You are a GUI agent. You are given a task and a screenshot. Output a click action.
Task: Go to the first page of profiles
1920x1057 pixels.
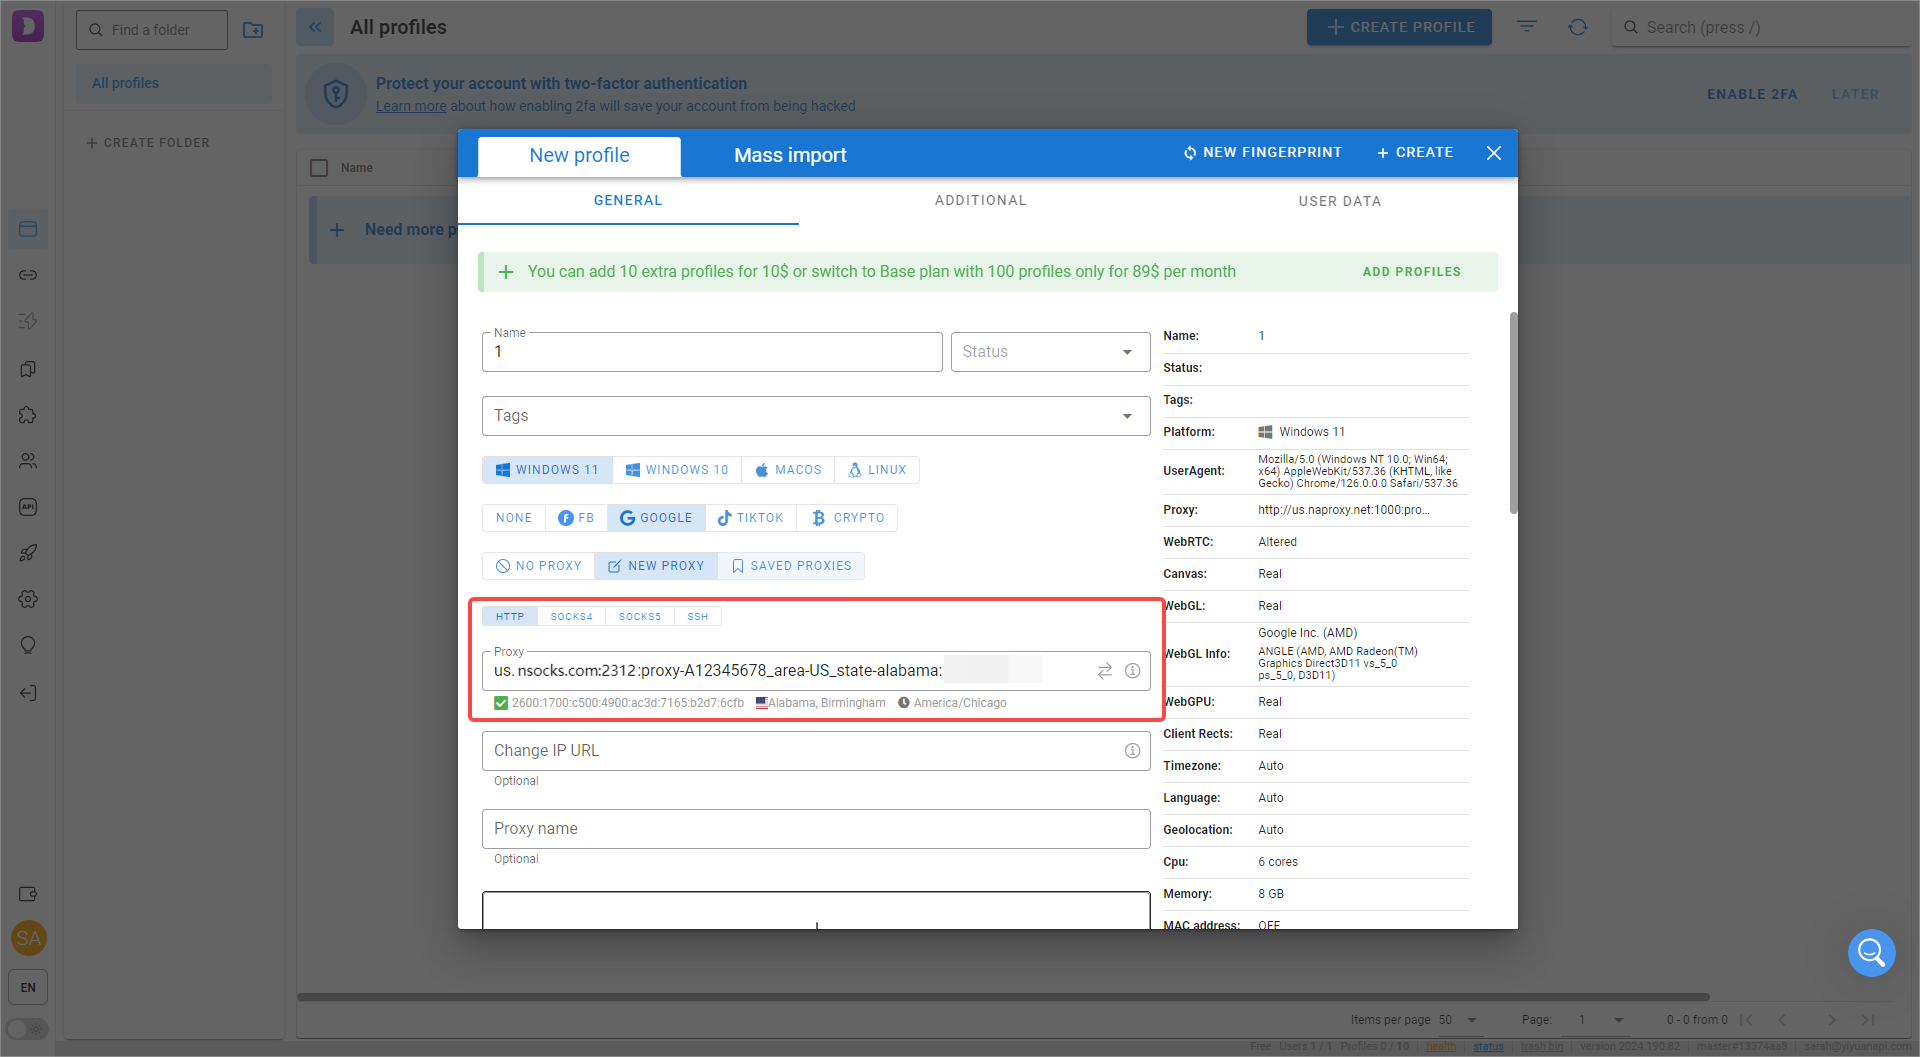[x=1746, y=1020]
